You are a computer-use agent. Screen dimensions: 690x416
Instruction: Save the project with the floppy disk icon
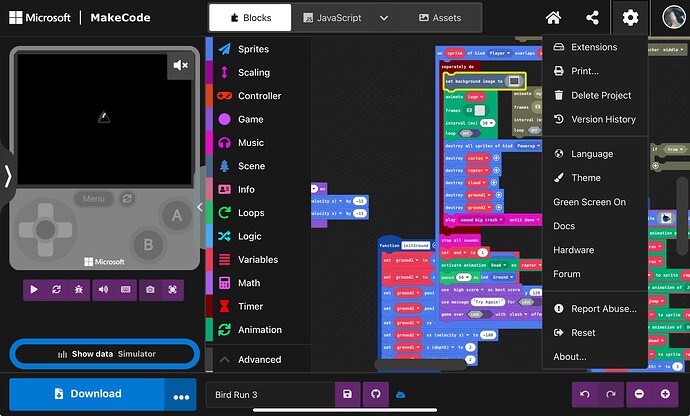pyautogui.click(x=347, y=394)
